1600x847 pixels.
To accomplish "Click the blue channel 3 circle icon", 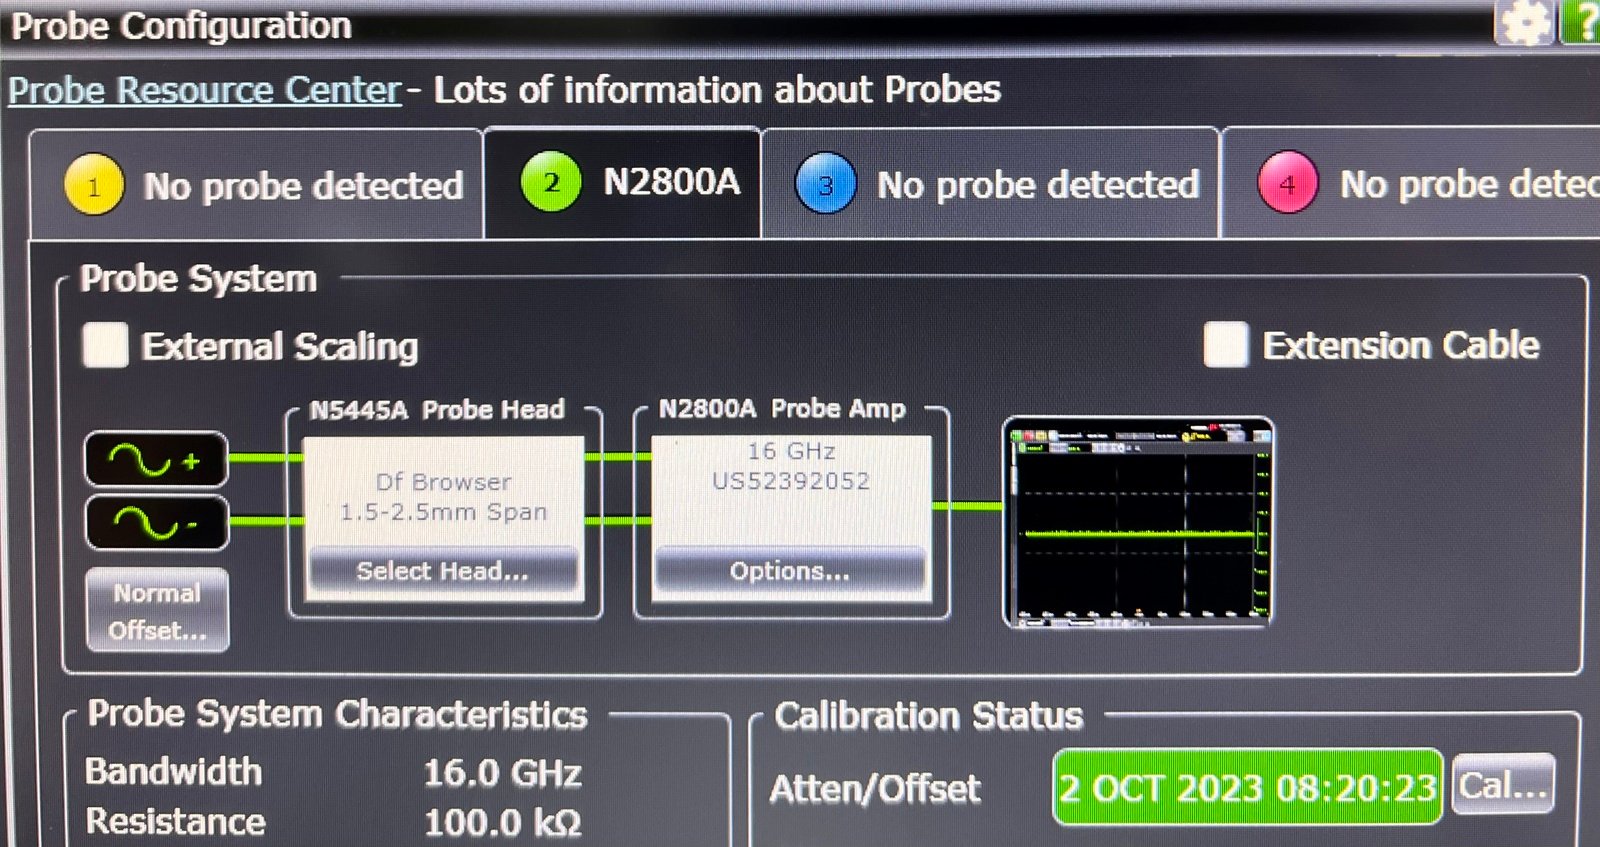I will click(x=825, y=184).
